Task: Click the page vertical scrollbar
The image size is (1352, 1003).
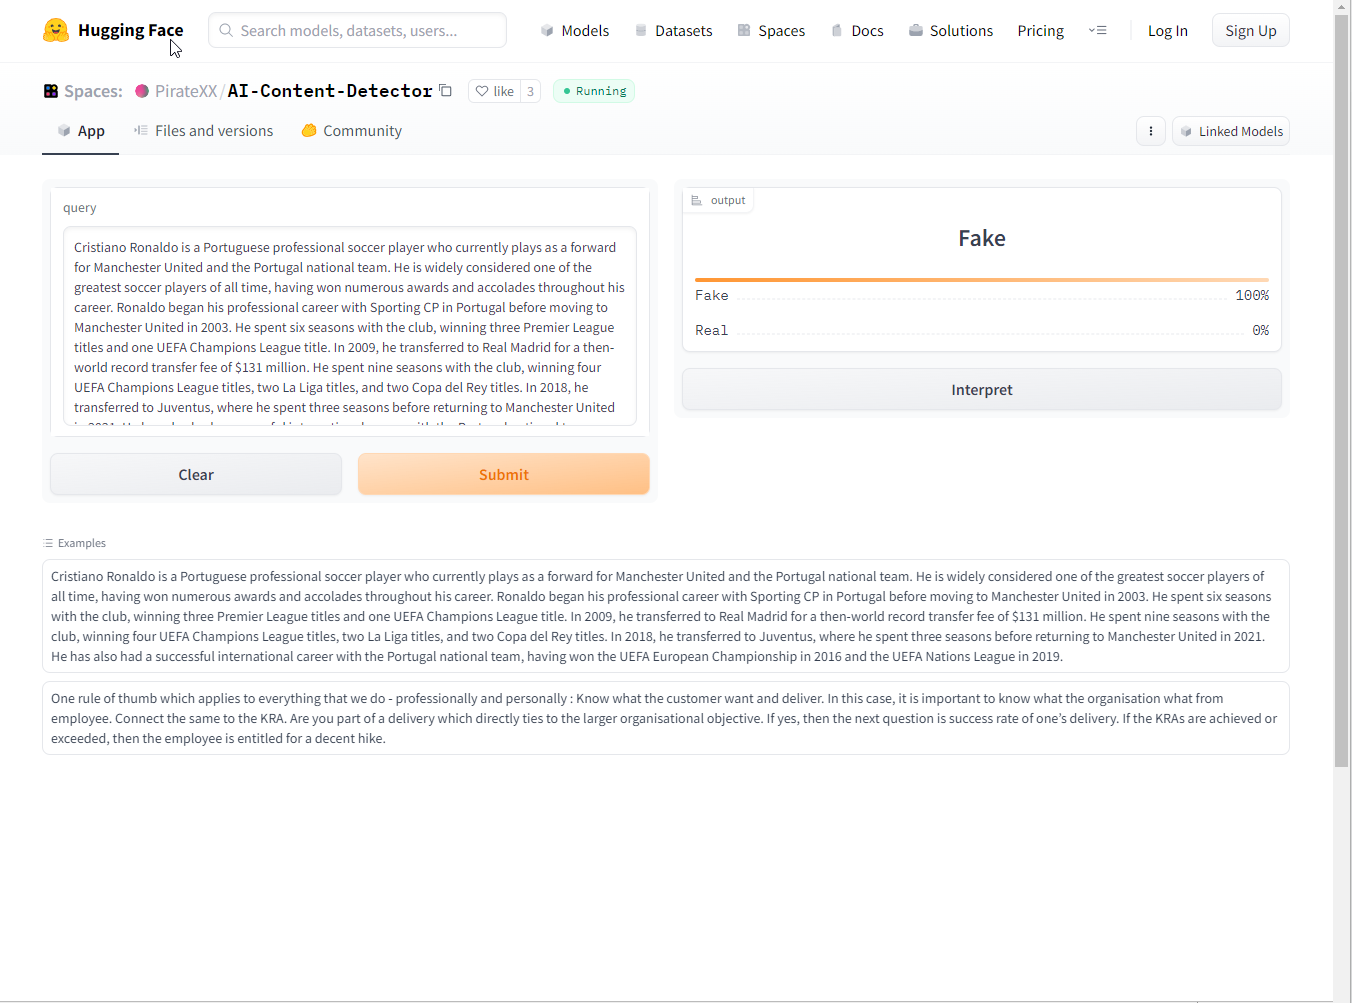Action: (x=1342, y=390)
